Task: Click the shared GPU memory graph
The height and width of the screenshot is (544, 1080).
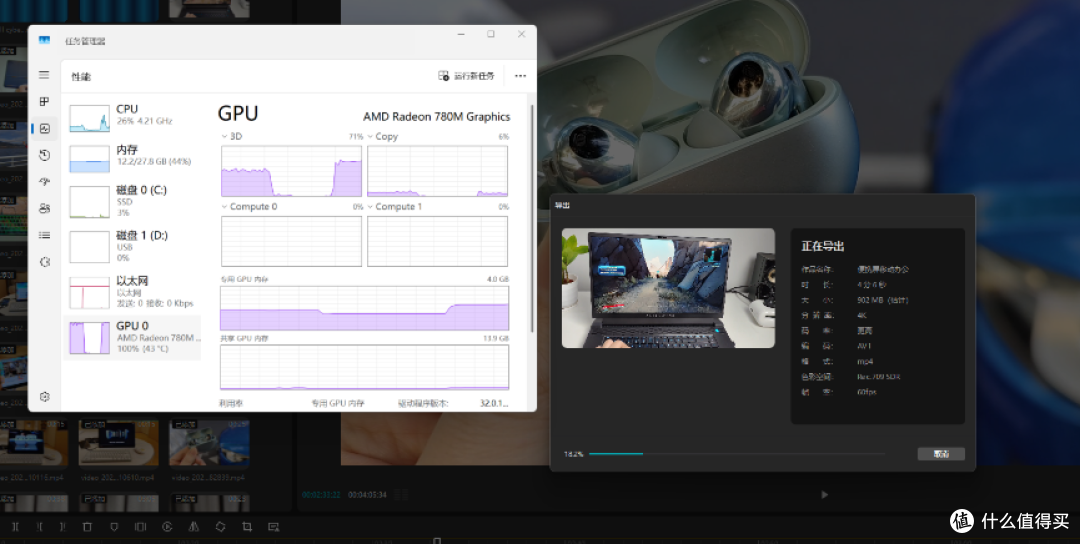Action: [364, 368]
